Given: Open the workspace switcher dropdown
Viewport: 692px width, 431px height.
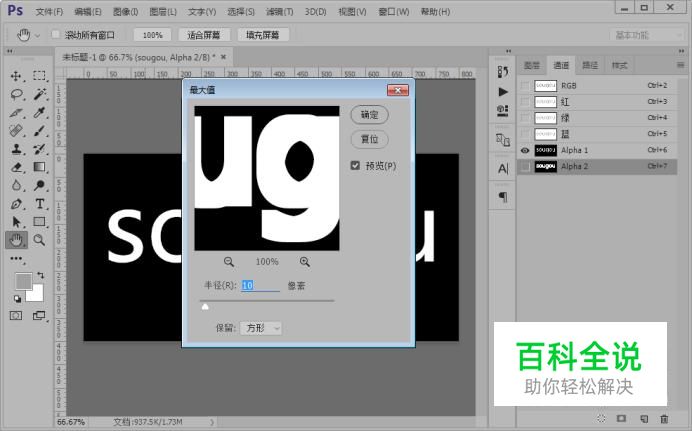Looking at the screenshot, I should 647,35.
